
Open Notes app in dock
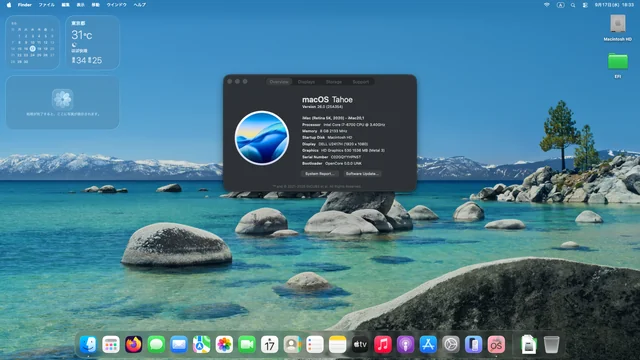tap(338, 344)
